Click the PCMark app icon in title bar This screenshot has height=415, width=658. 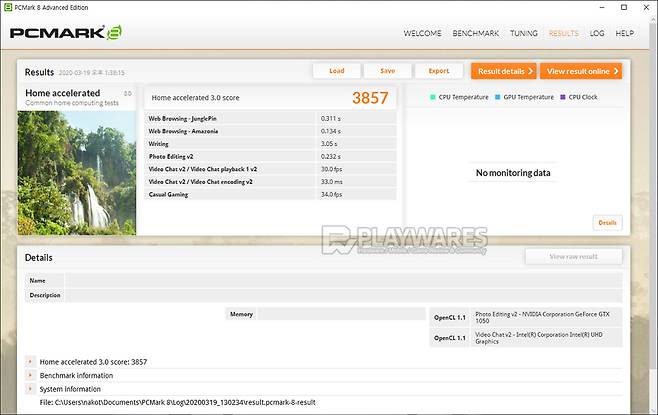pyautogui.click(x=8, y=7)
